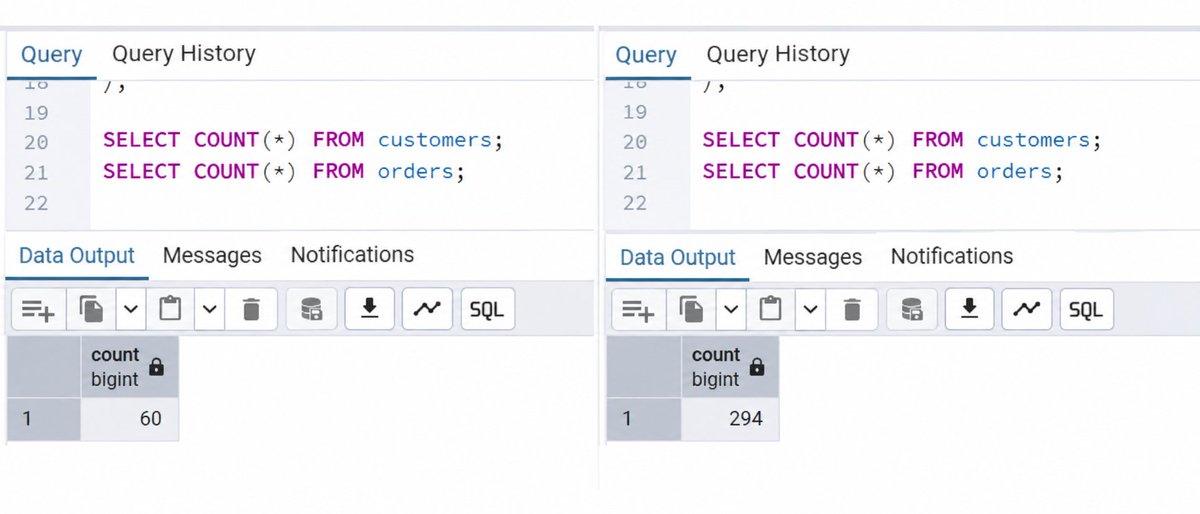1200x514 pixels.
Task: Click Delete trash icon in left pane
Action: [x=251, y=310]
